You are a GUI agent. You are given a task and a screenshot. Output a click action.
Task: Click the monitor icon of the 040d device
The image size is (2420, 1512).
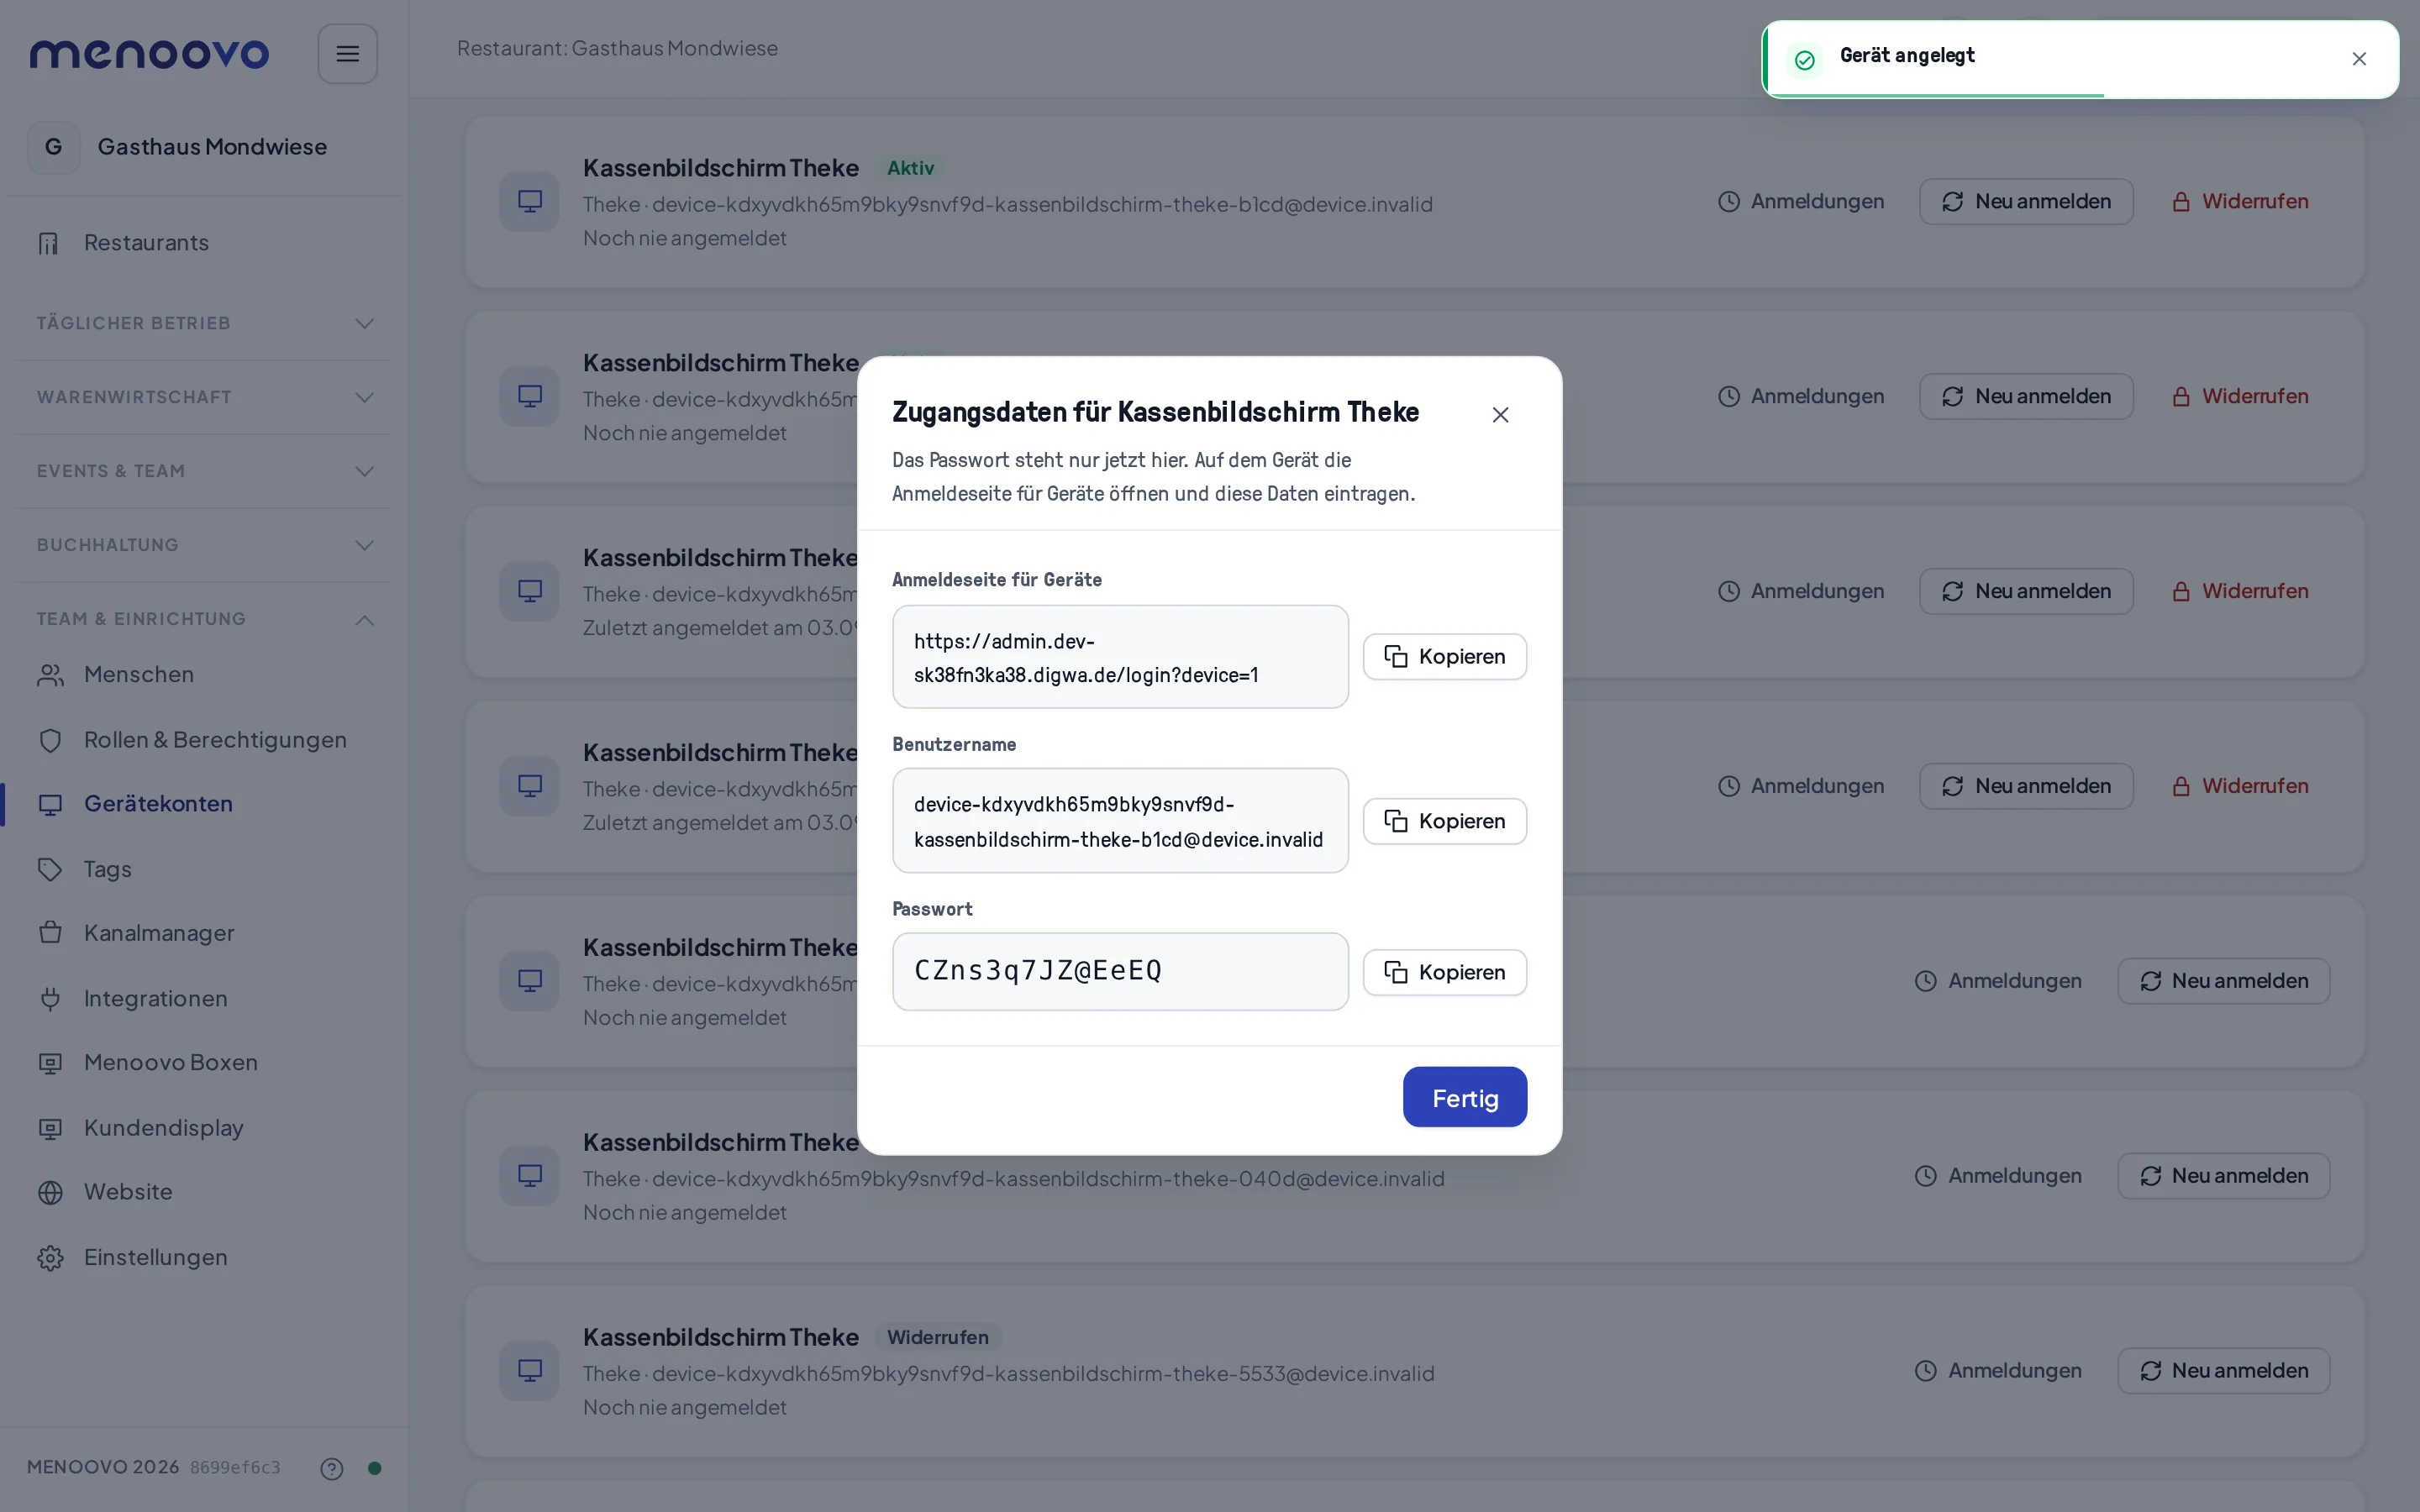(x=529, y=1176)
